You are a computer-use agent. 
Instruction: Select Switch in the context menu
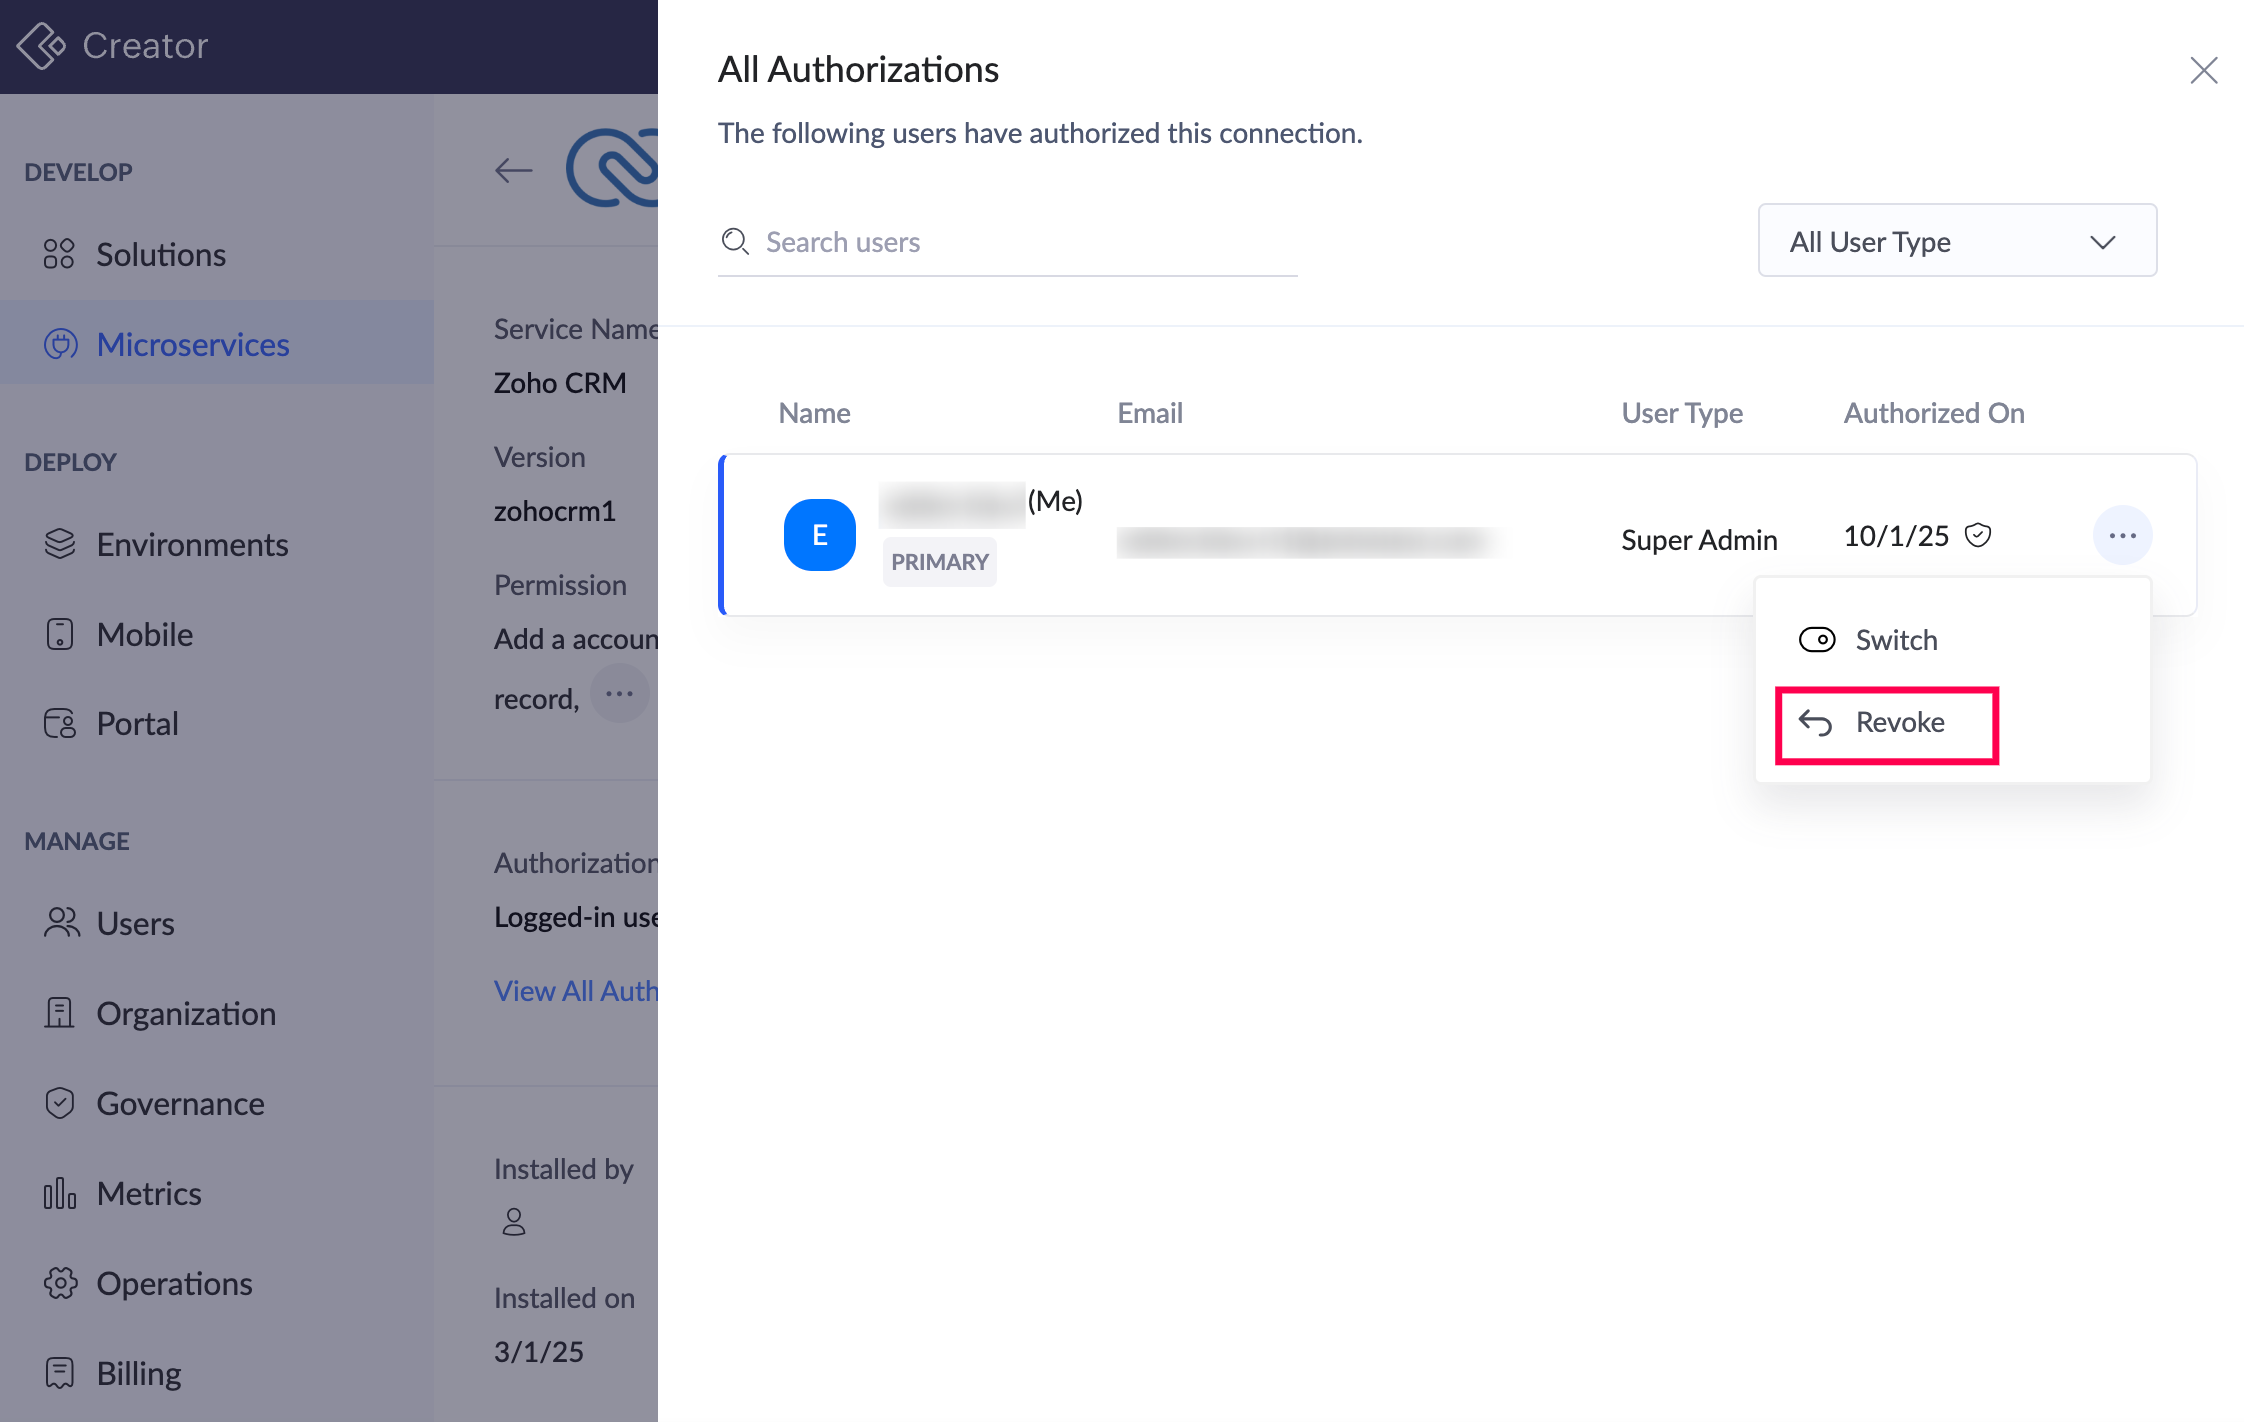pyautogui.click(x=1895, y=640)
